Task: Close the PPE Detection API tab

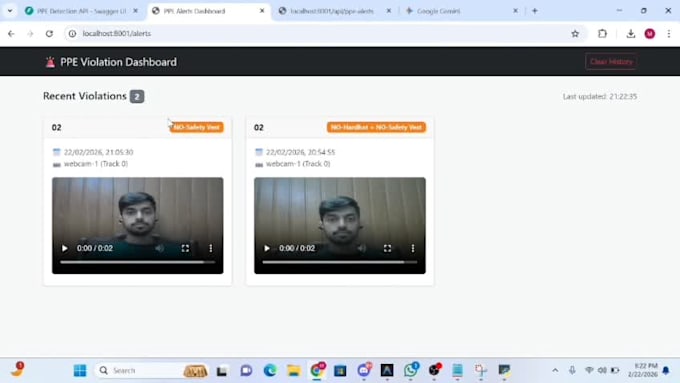Action: [x=135, y=11]
